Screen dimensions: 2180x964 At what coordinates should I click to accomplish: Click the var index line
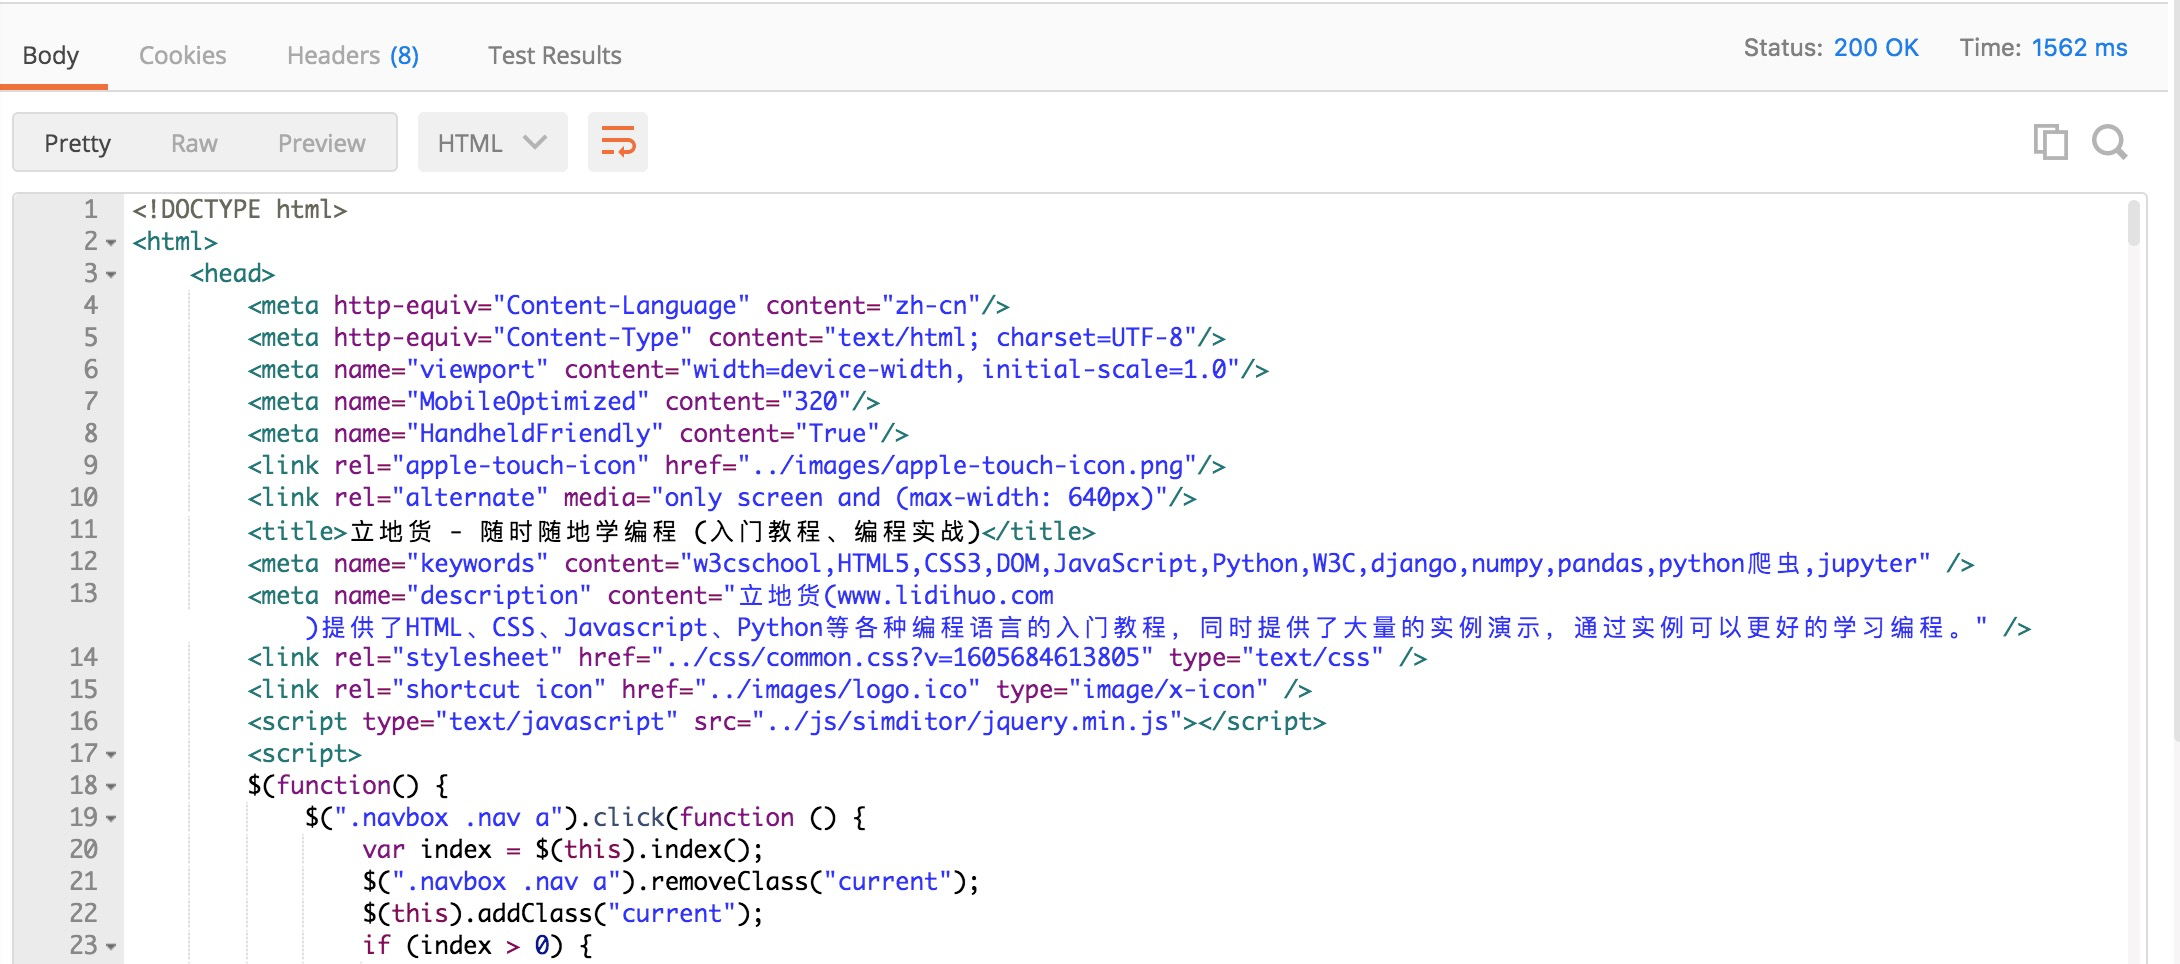(x=563, y=849)
